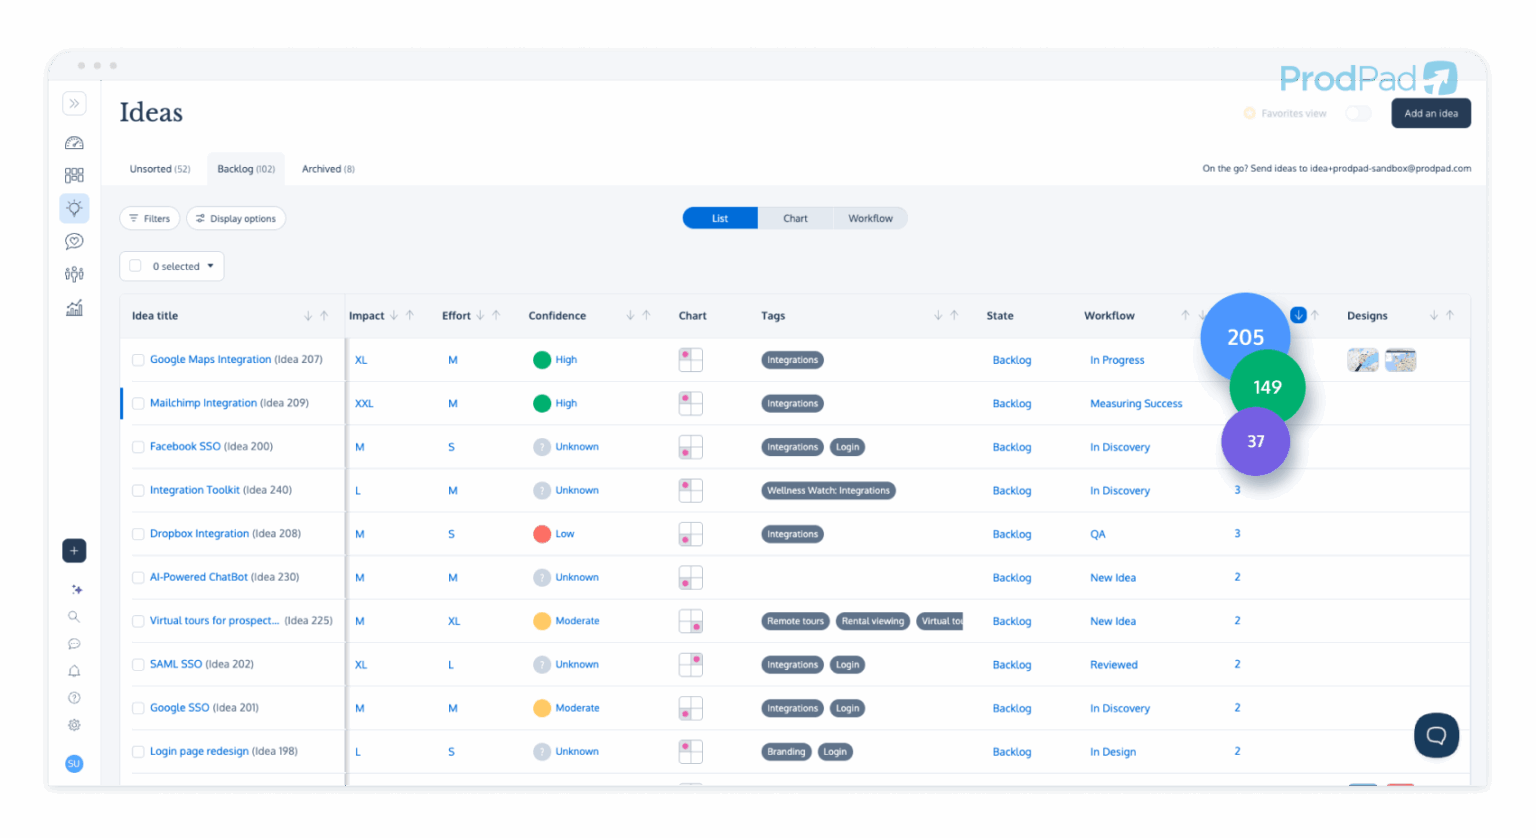The height and width of the screenshot is (838, 1536).
Task: Open Display options
Action: point(236,218)
